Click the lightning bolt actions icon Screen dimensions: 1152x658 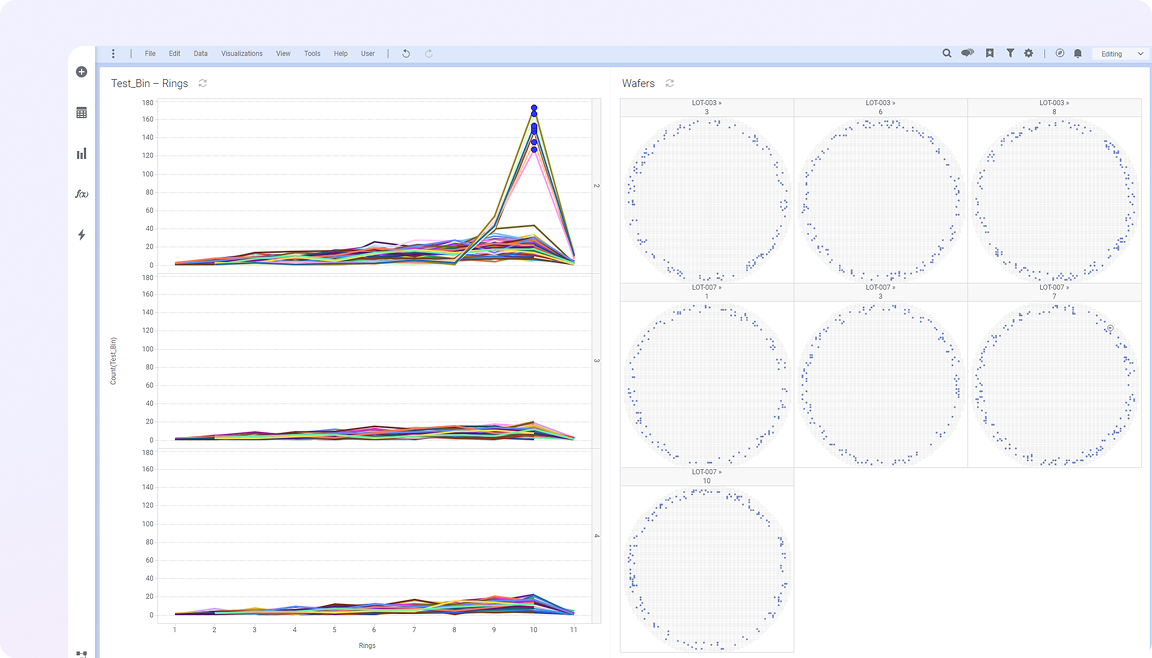click(x=82, y=235)
